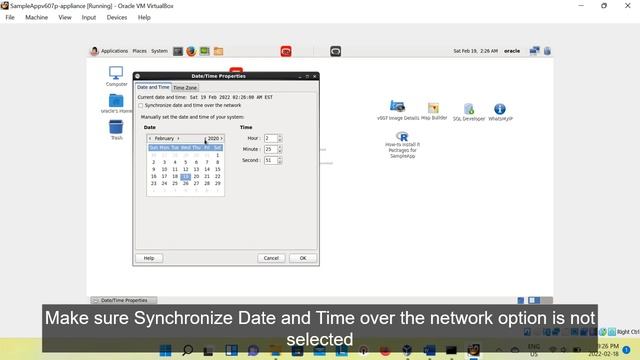Select day 20 in the calendar

pyautogui.click(x=196, y=177)
